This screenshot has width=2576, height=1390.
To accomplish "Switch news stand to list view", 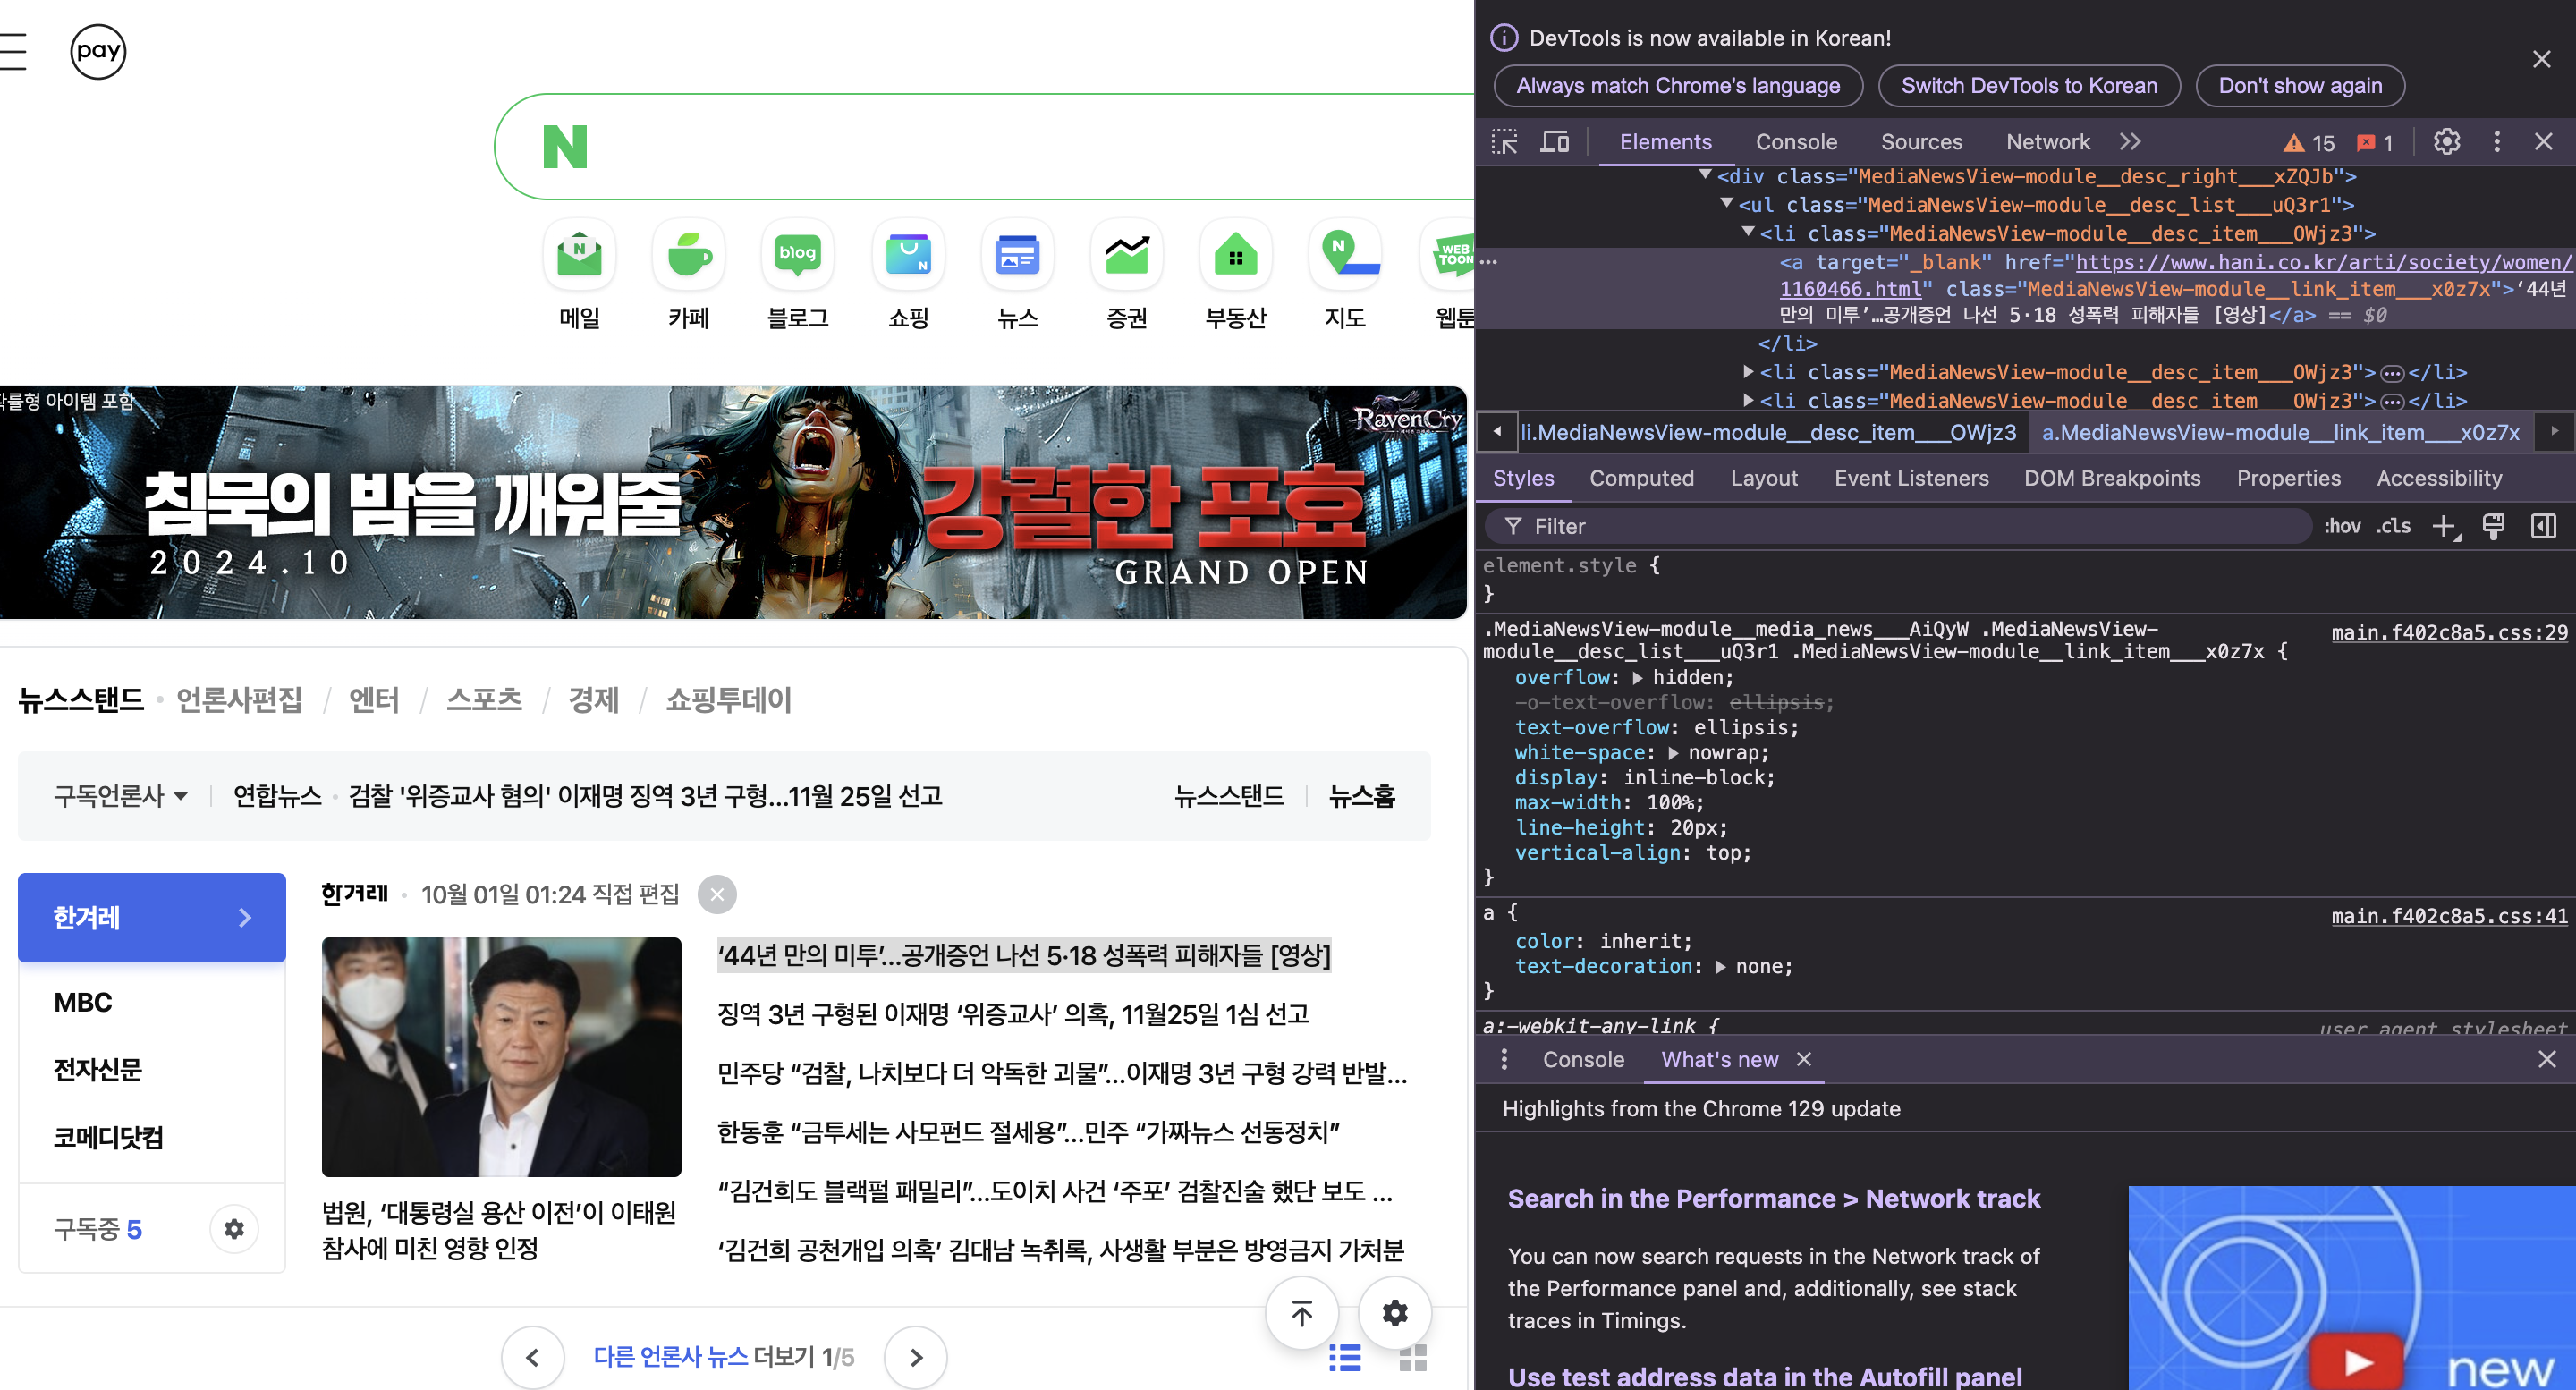I will click(x=1345, y=1358).
